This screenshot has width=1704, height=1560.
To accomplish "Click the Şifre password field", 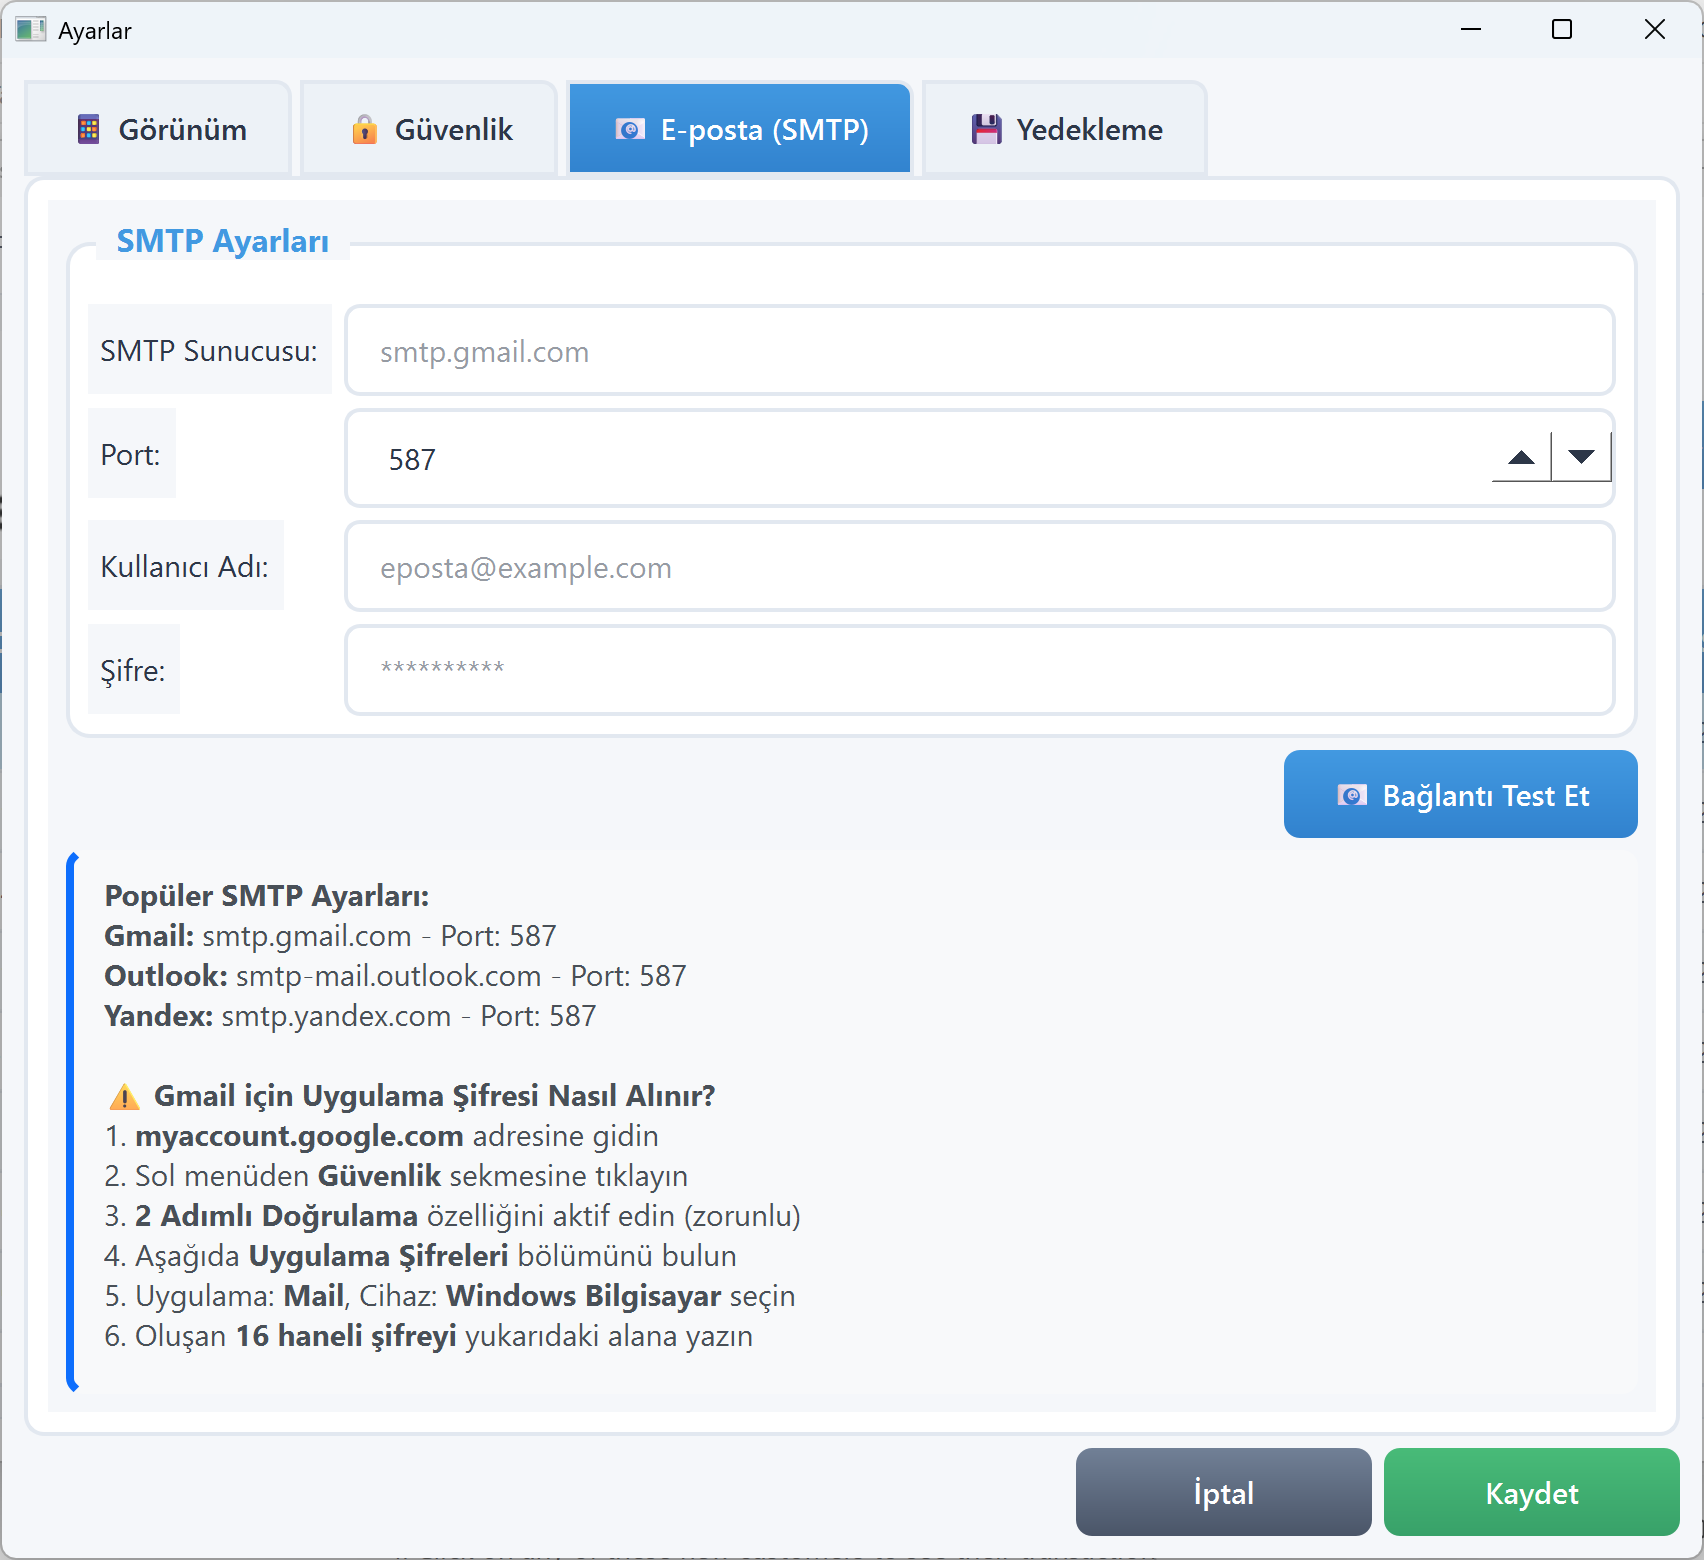I will pyautogui.click(x=979, y=670).
